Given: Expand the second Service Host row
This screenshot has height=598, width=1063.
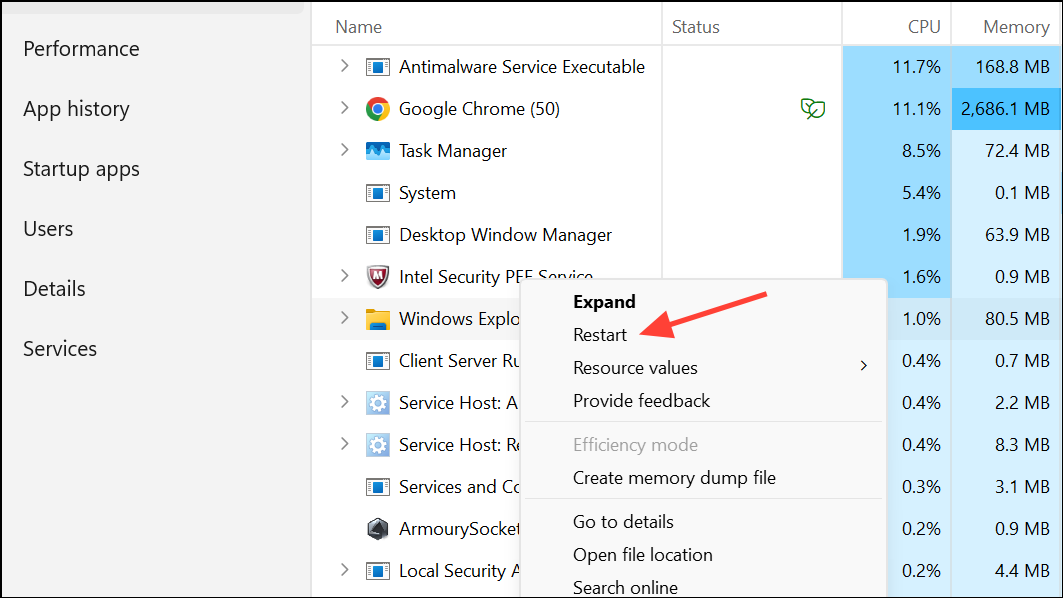Looking at the screenshot, I should tap(344, 444).
